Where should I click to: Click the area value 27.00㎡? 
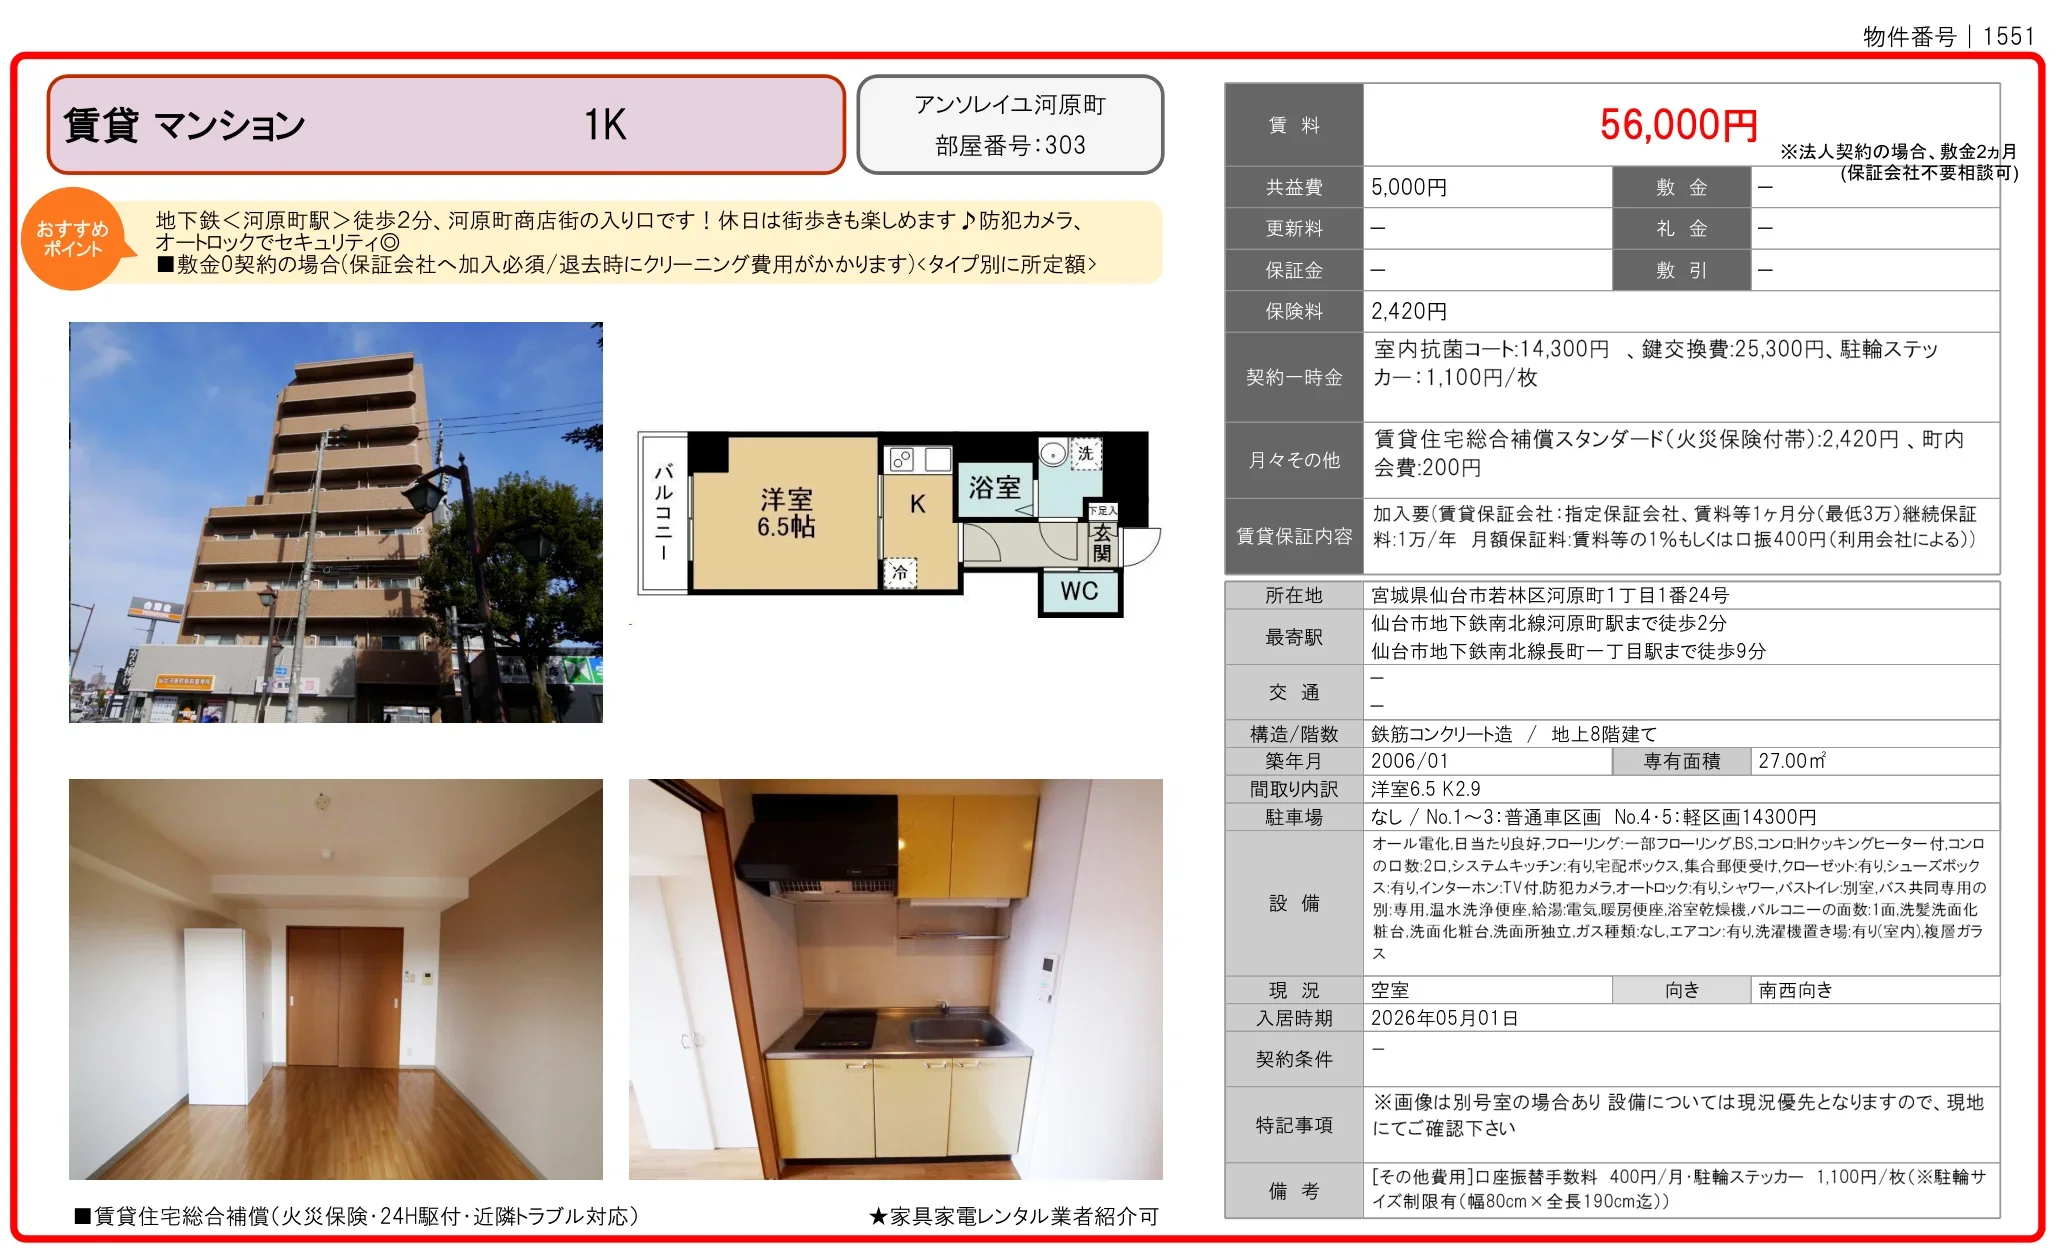point(1792,761)
